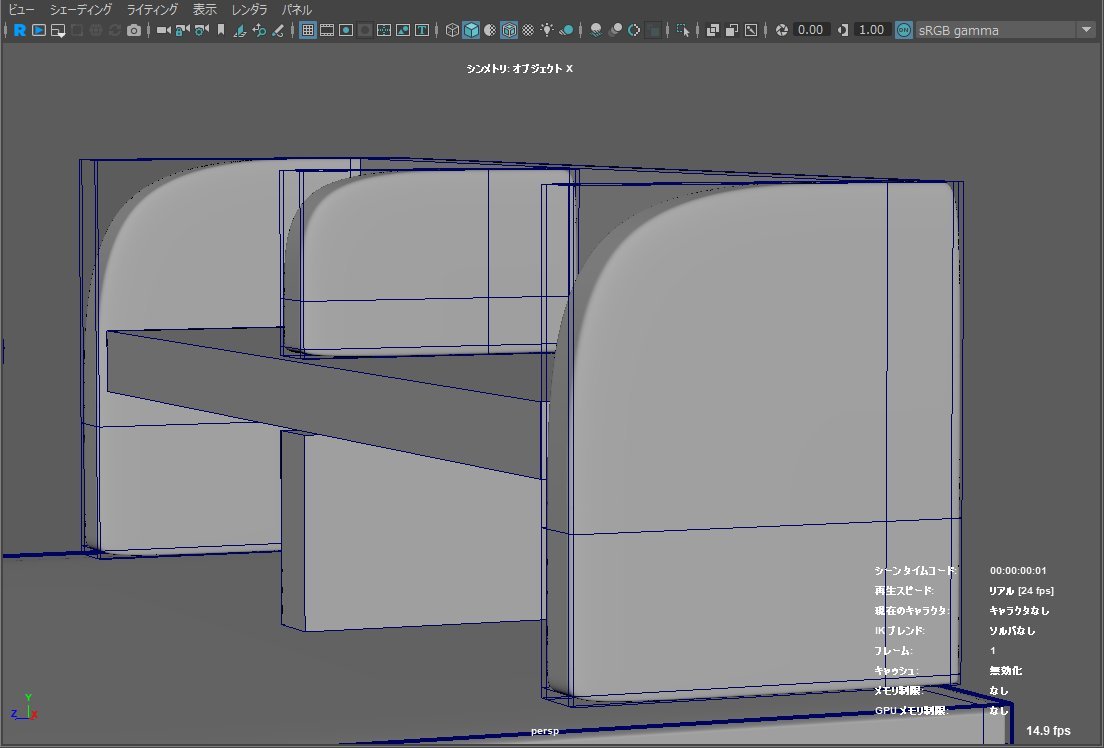Click the image plane icon
Image resolution: width=1104 pixels, height=748 pixels.
pyautogui.click(x=240, y=30)
